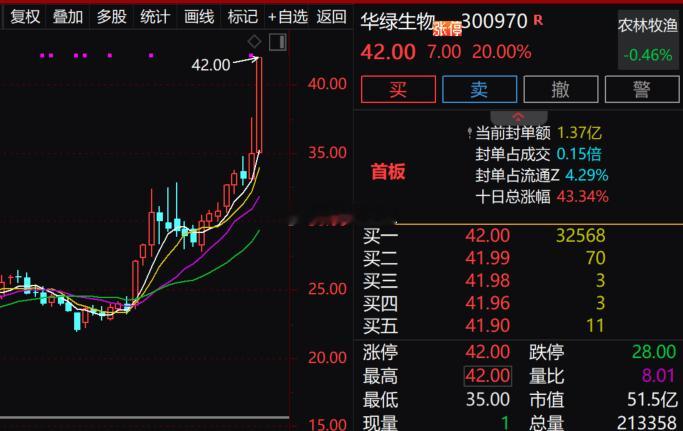
Task: Click the boxed 最高 value 42.00
Action: pos(487,375)
